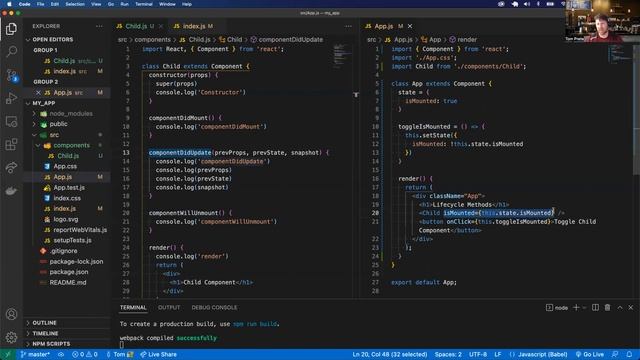This screenshot has height=360, width=640.
Task: Switch to the Output panel tab
Action: [x=169, y=307]
